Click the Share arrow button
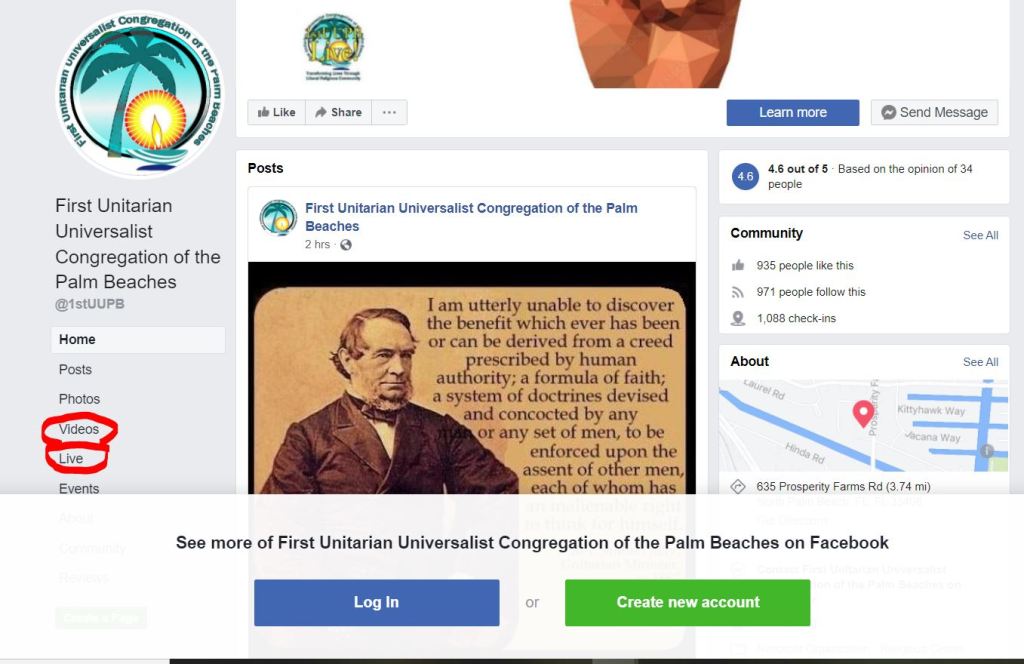Image resolution: width=1024 pixels, height=664 pixels. tap(338, 112)
